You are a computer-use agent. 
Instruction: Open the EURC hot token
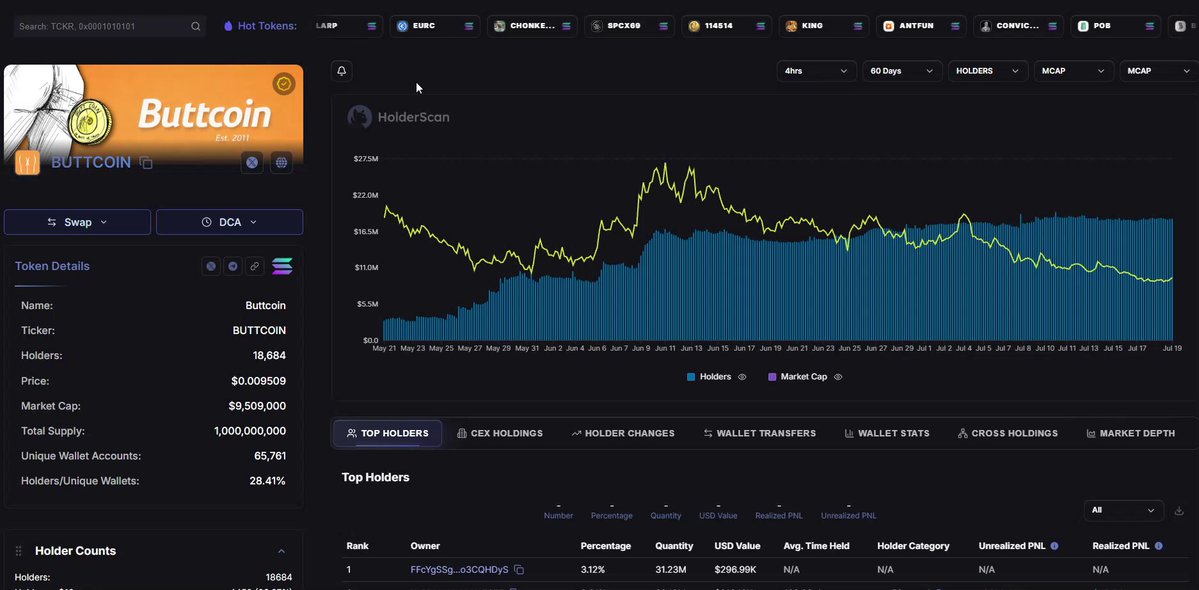pos(436,26)
